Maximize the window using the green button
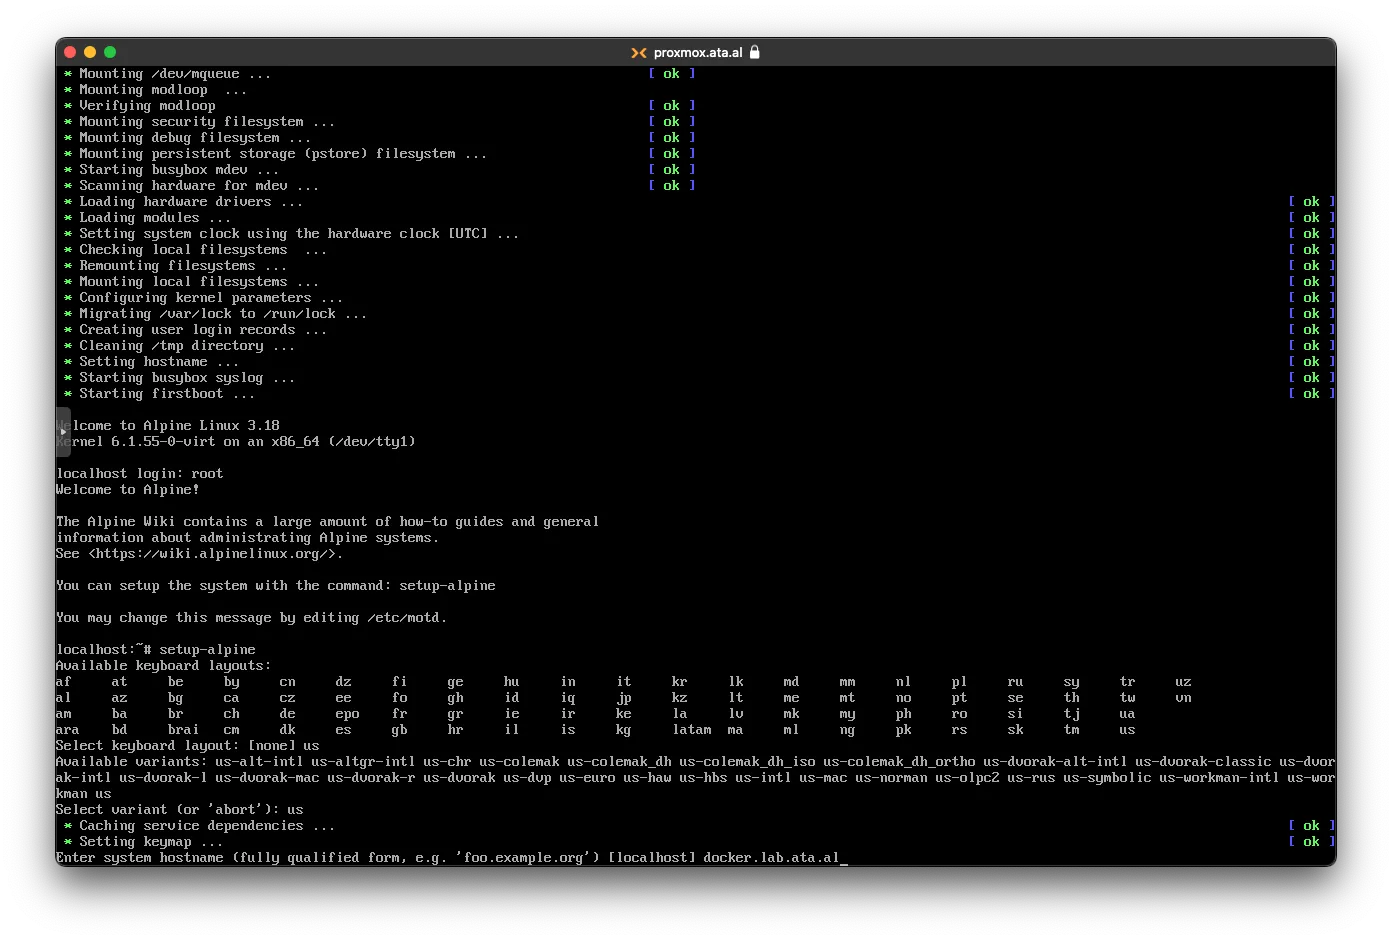Viewport: 1392px width, 940px height. 110,52
